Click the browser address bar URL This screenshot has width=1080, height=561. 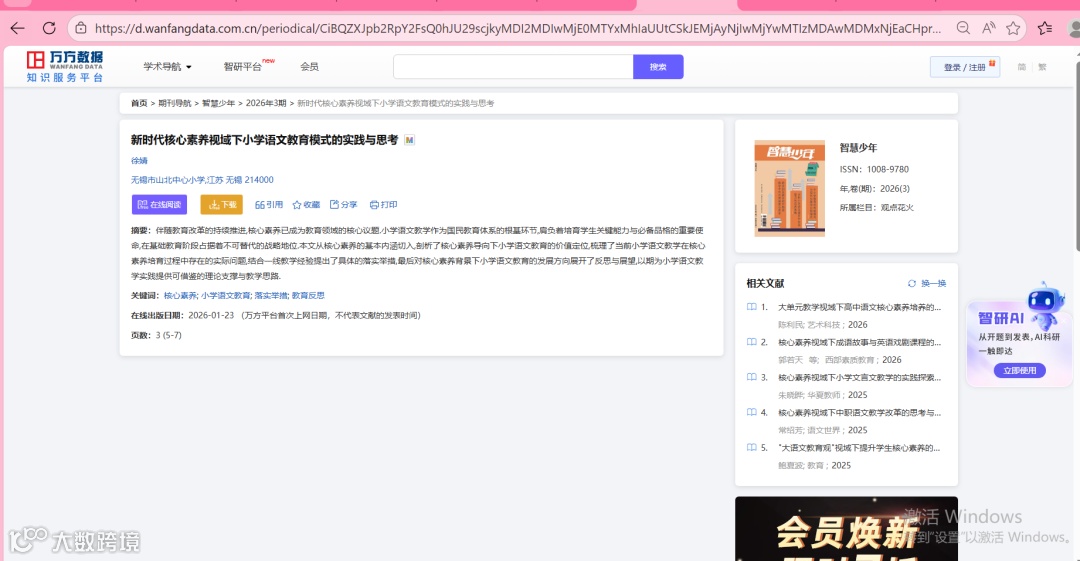tap(517, 28)
